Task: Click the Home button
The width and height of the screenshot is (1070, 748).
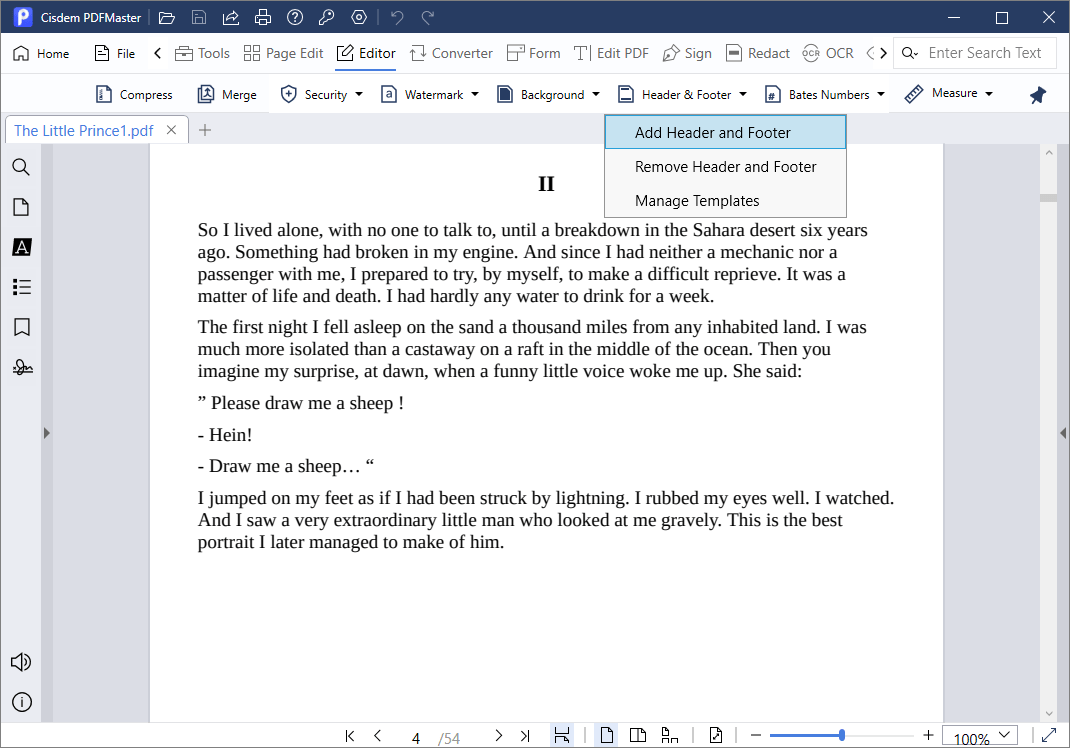Action: [41, 53]
